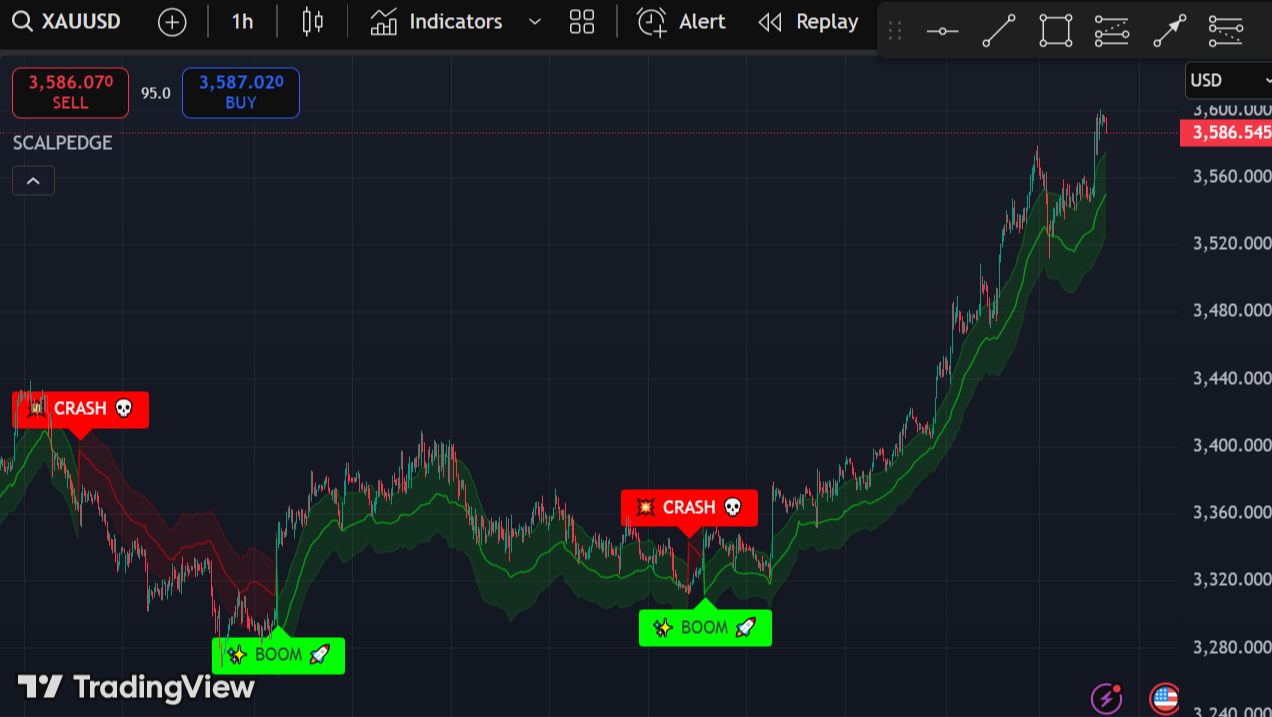Open the indicator templates grid icon
This screenshot has height=717, width=1272.
pos(581,22)
